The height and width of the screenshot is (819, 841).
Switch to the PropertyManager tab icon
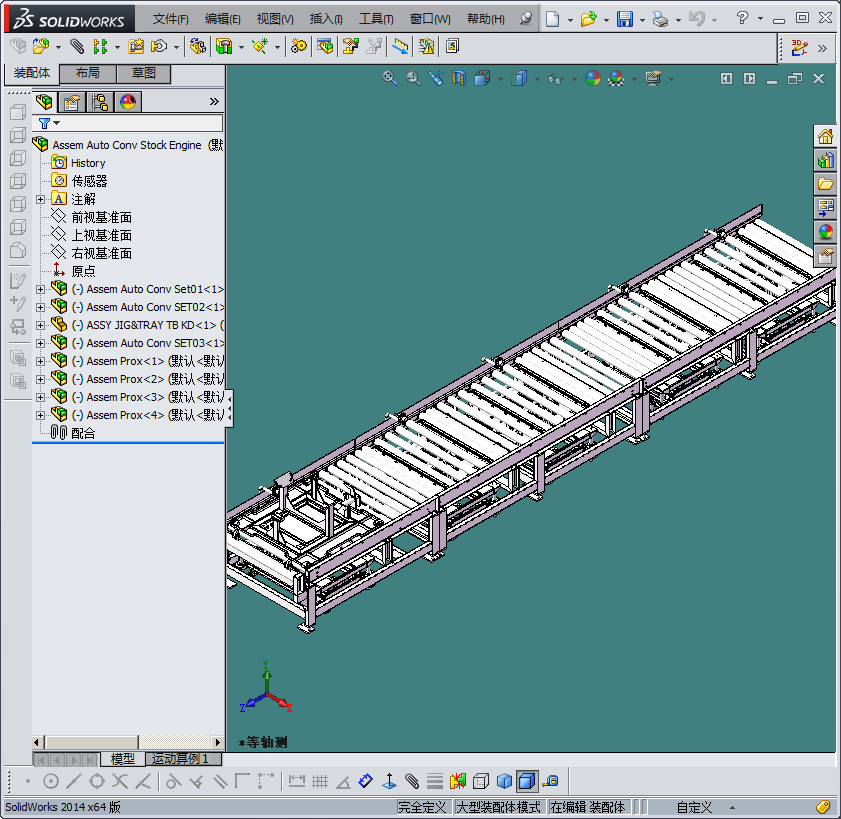pos(72,101)
